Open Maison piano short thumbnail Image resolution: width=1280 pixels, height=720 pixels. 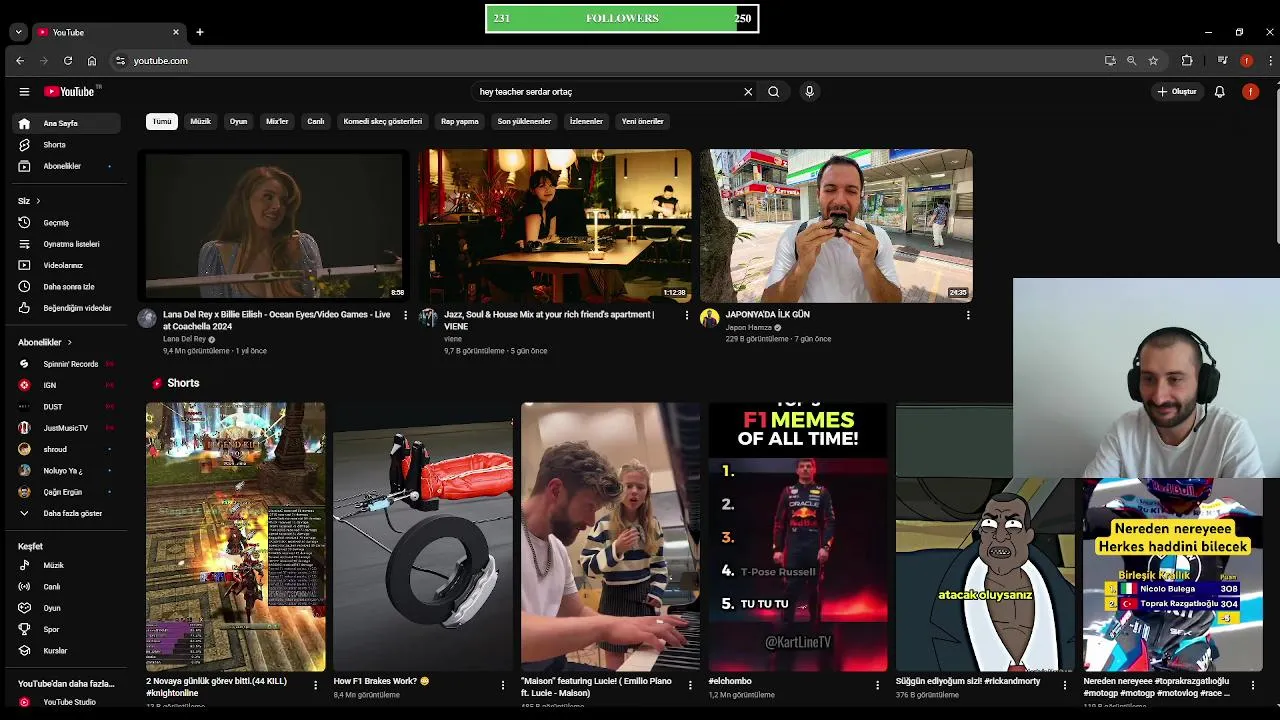tap(610, 536)
